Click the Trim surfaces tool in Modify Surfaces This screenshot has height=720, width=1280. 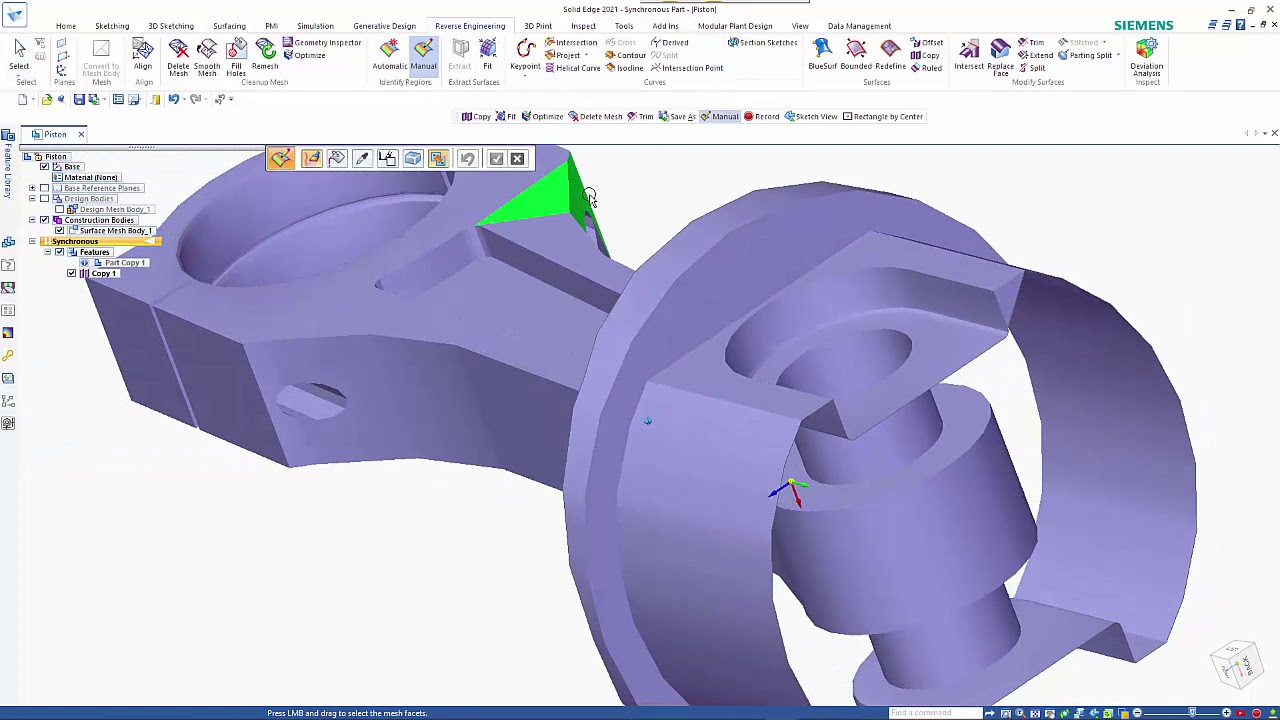(x=1031, y=43)
